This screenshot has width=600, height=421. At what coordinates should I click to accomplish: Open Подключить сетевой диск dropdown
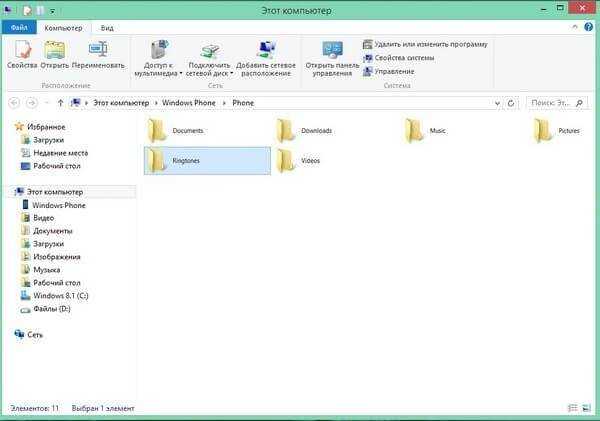(209, 59)
